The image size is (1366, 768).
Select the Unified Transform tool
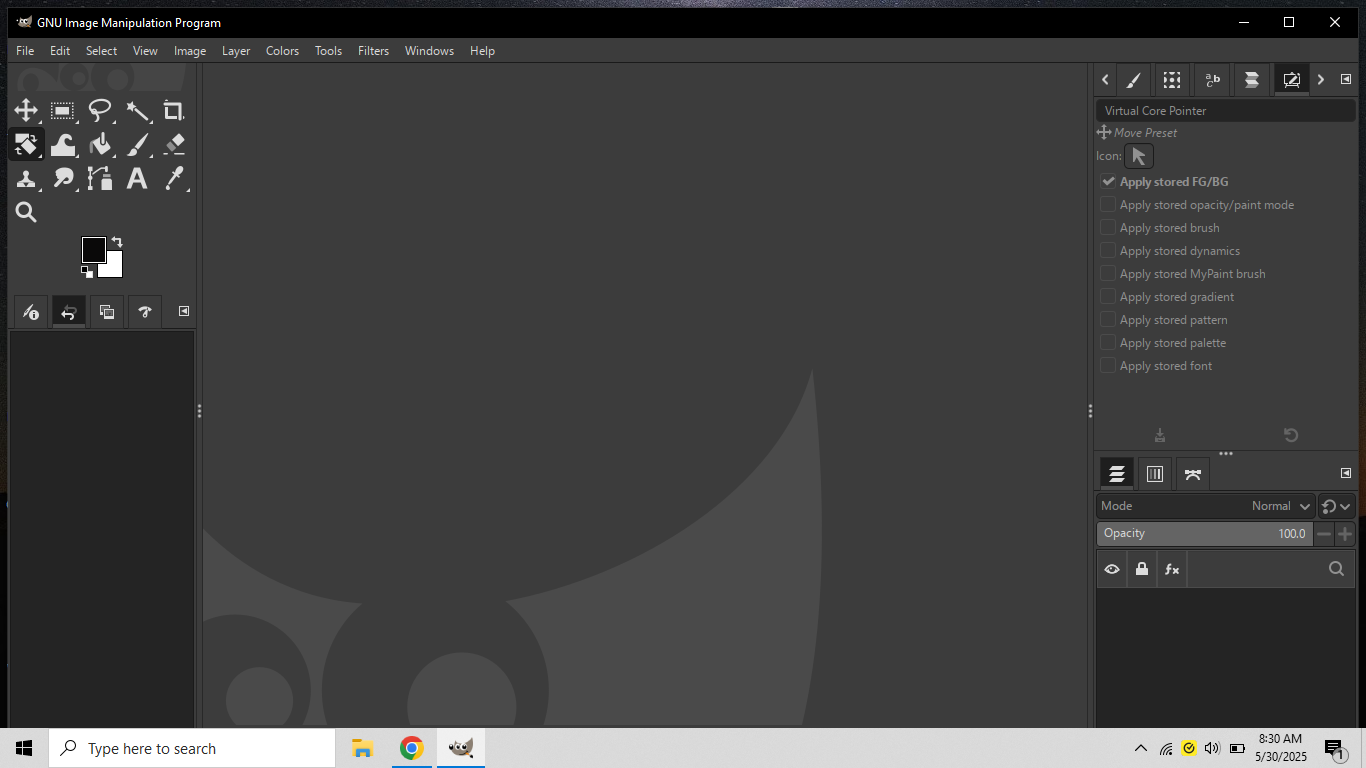click(x=26, y=145)
